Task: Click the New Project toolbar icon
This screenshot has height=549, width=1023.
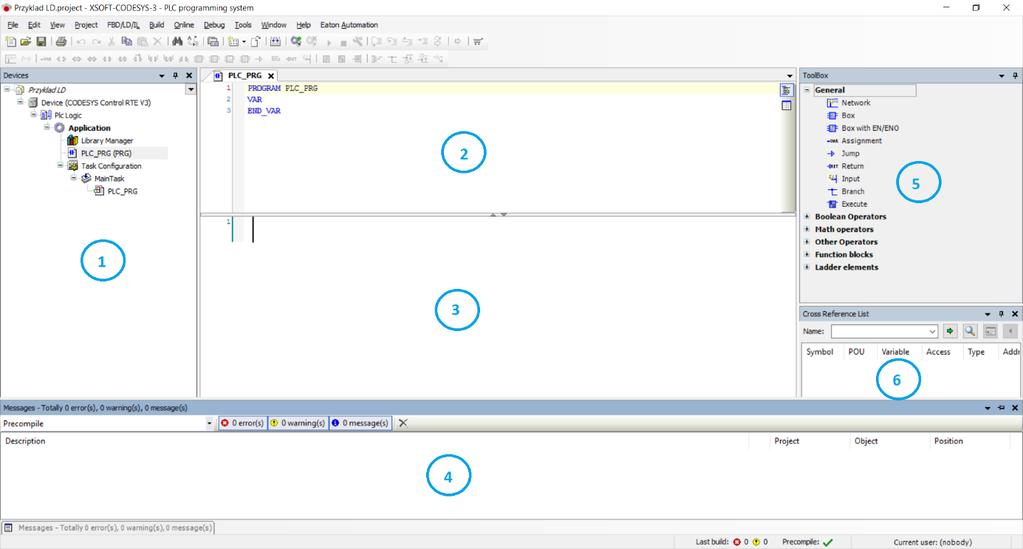Action: point(10,41)
